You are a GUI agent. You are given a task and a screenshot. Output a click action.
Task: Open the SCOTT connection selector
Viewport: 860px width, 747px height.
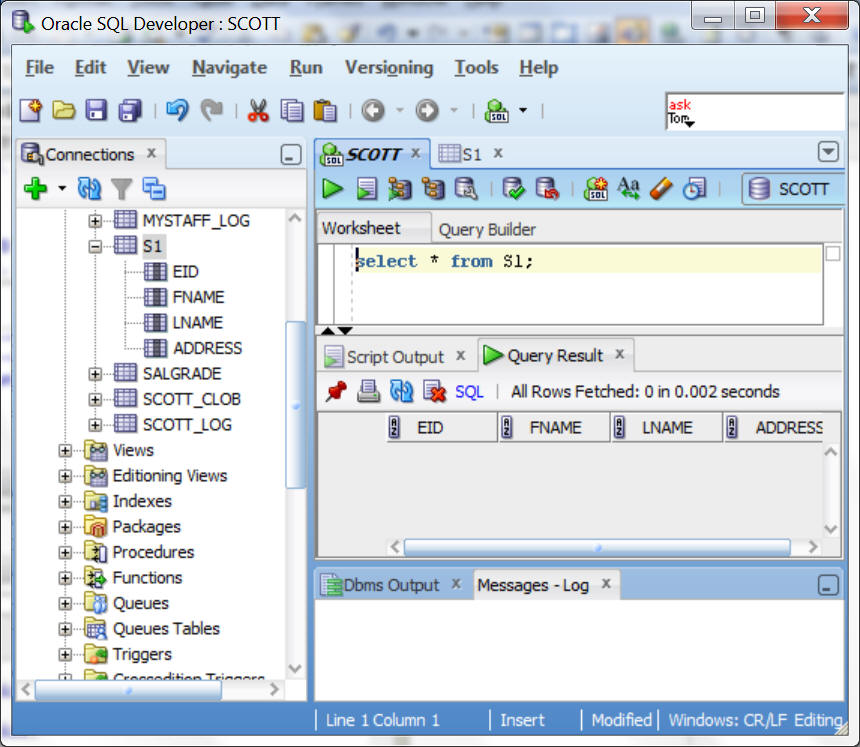[x=793, y=189]
